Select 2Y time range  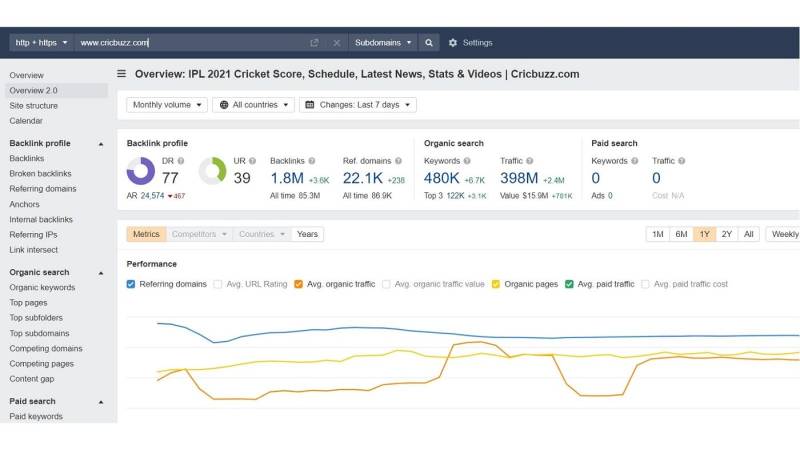(727, 234)
